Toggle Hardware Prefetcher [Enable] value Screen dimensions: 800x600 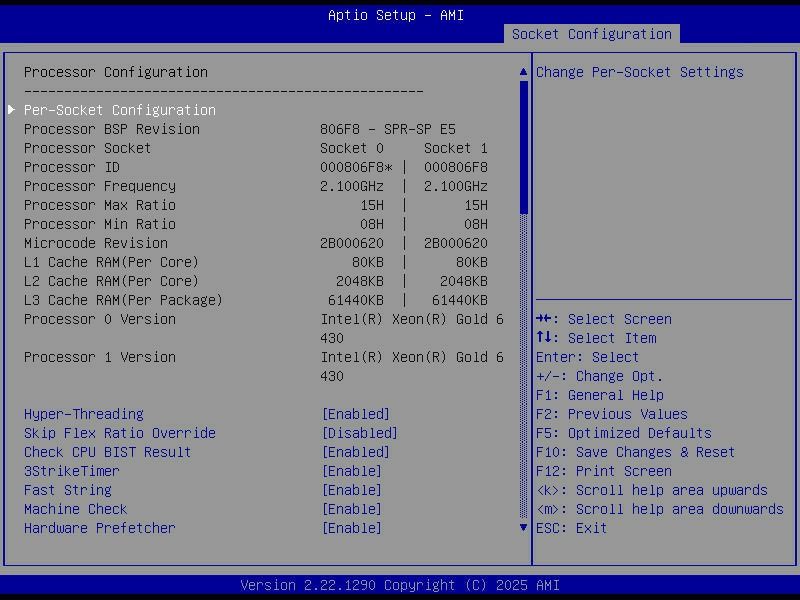(x=352, y=528)
